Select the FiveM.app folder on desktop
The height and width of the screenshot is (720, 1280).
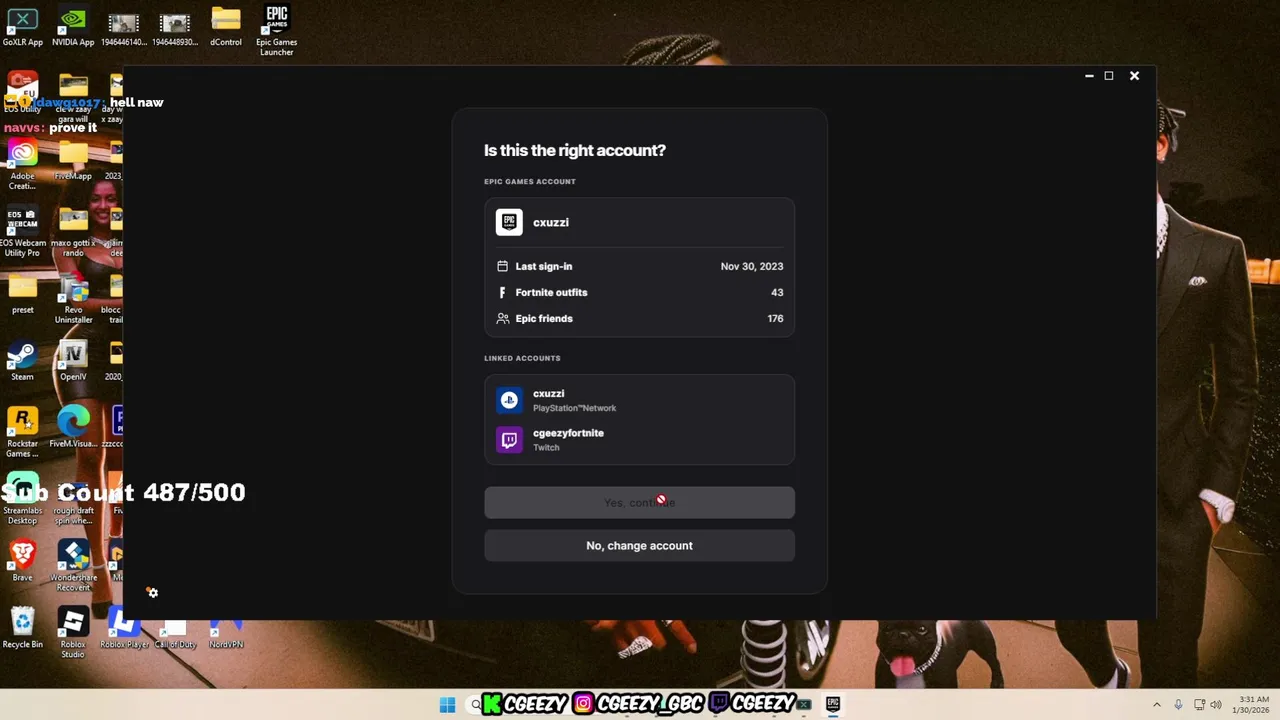point(73,160)
